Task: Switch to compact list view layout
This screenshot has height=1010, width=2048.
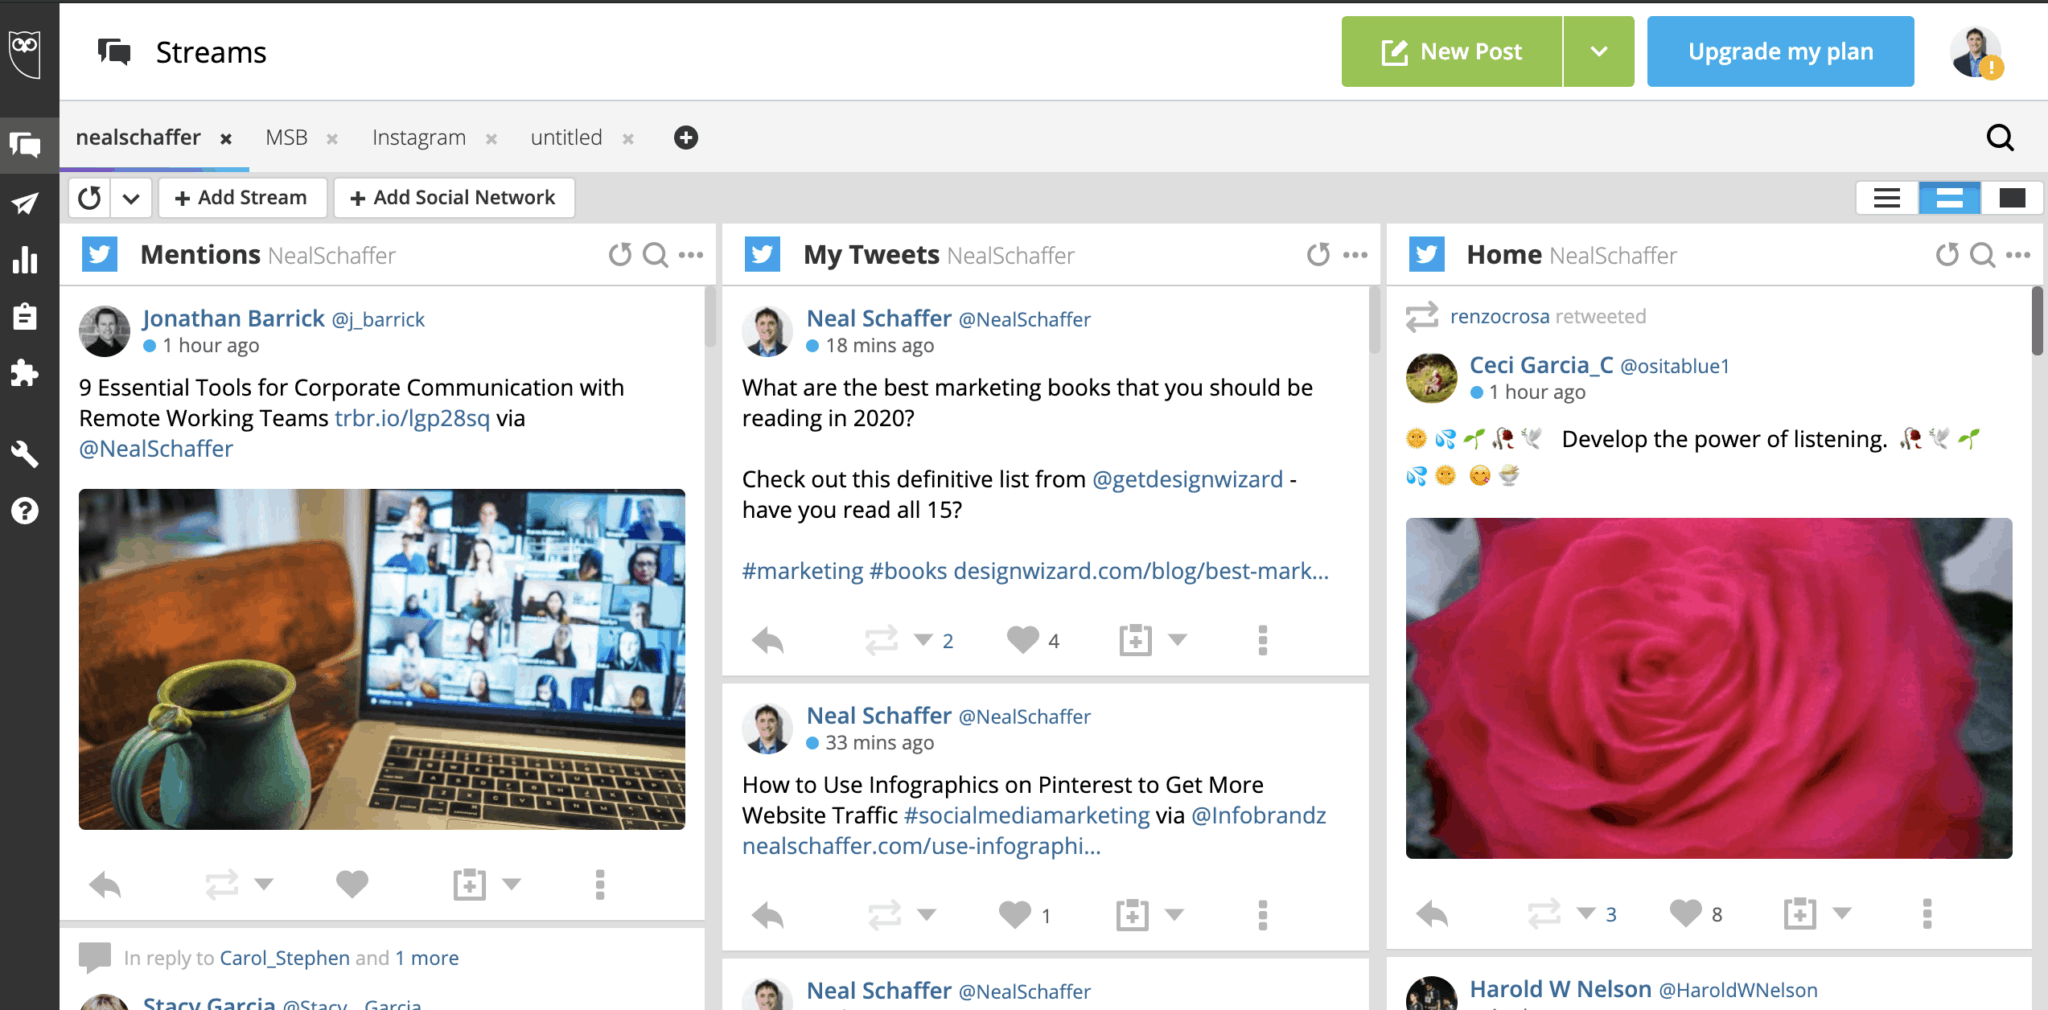Action: pos(1887,198)
